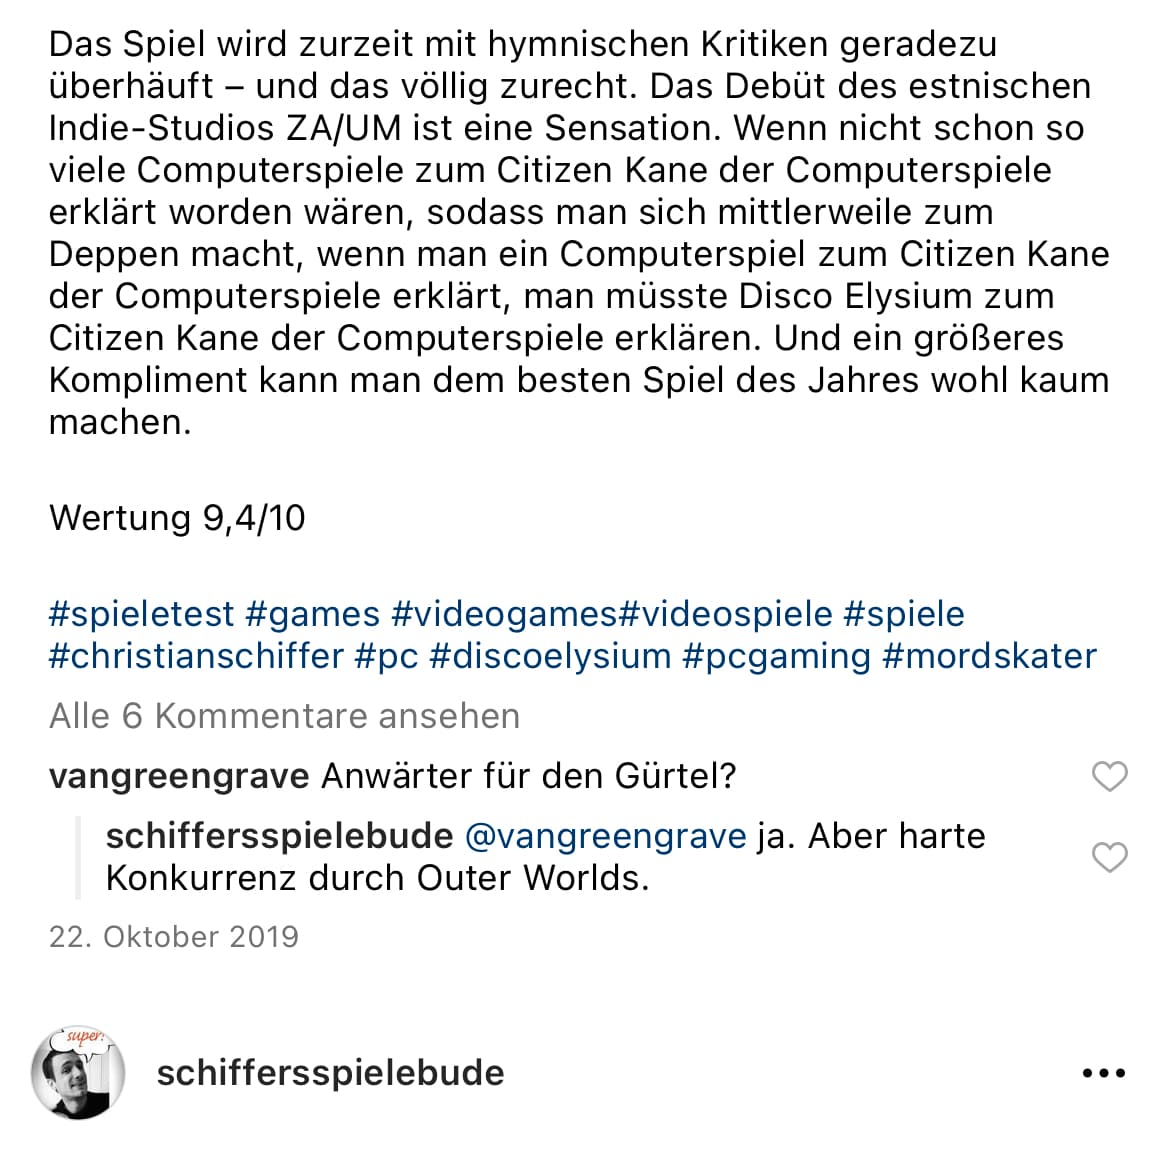Open the three-dots post options menu

(1104, 1073)
